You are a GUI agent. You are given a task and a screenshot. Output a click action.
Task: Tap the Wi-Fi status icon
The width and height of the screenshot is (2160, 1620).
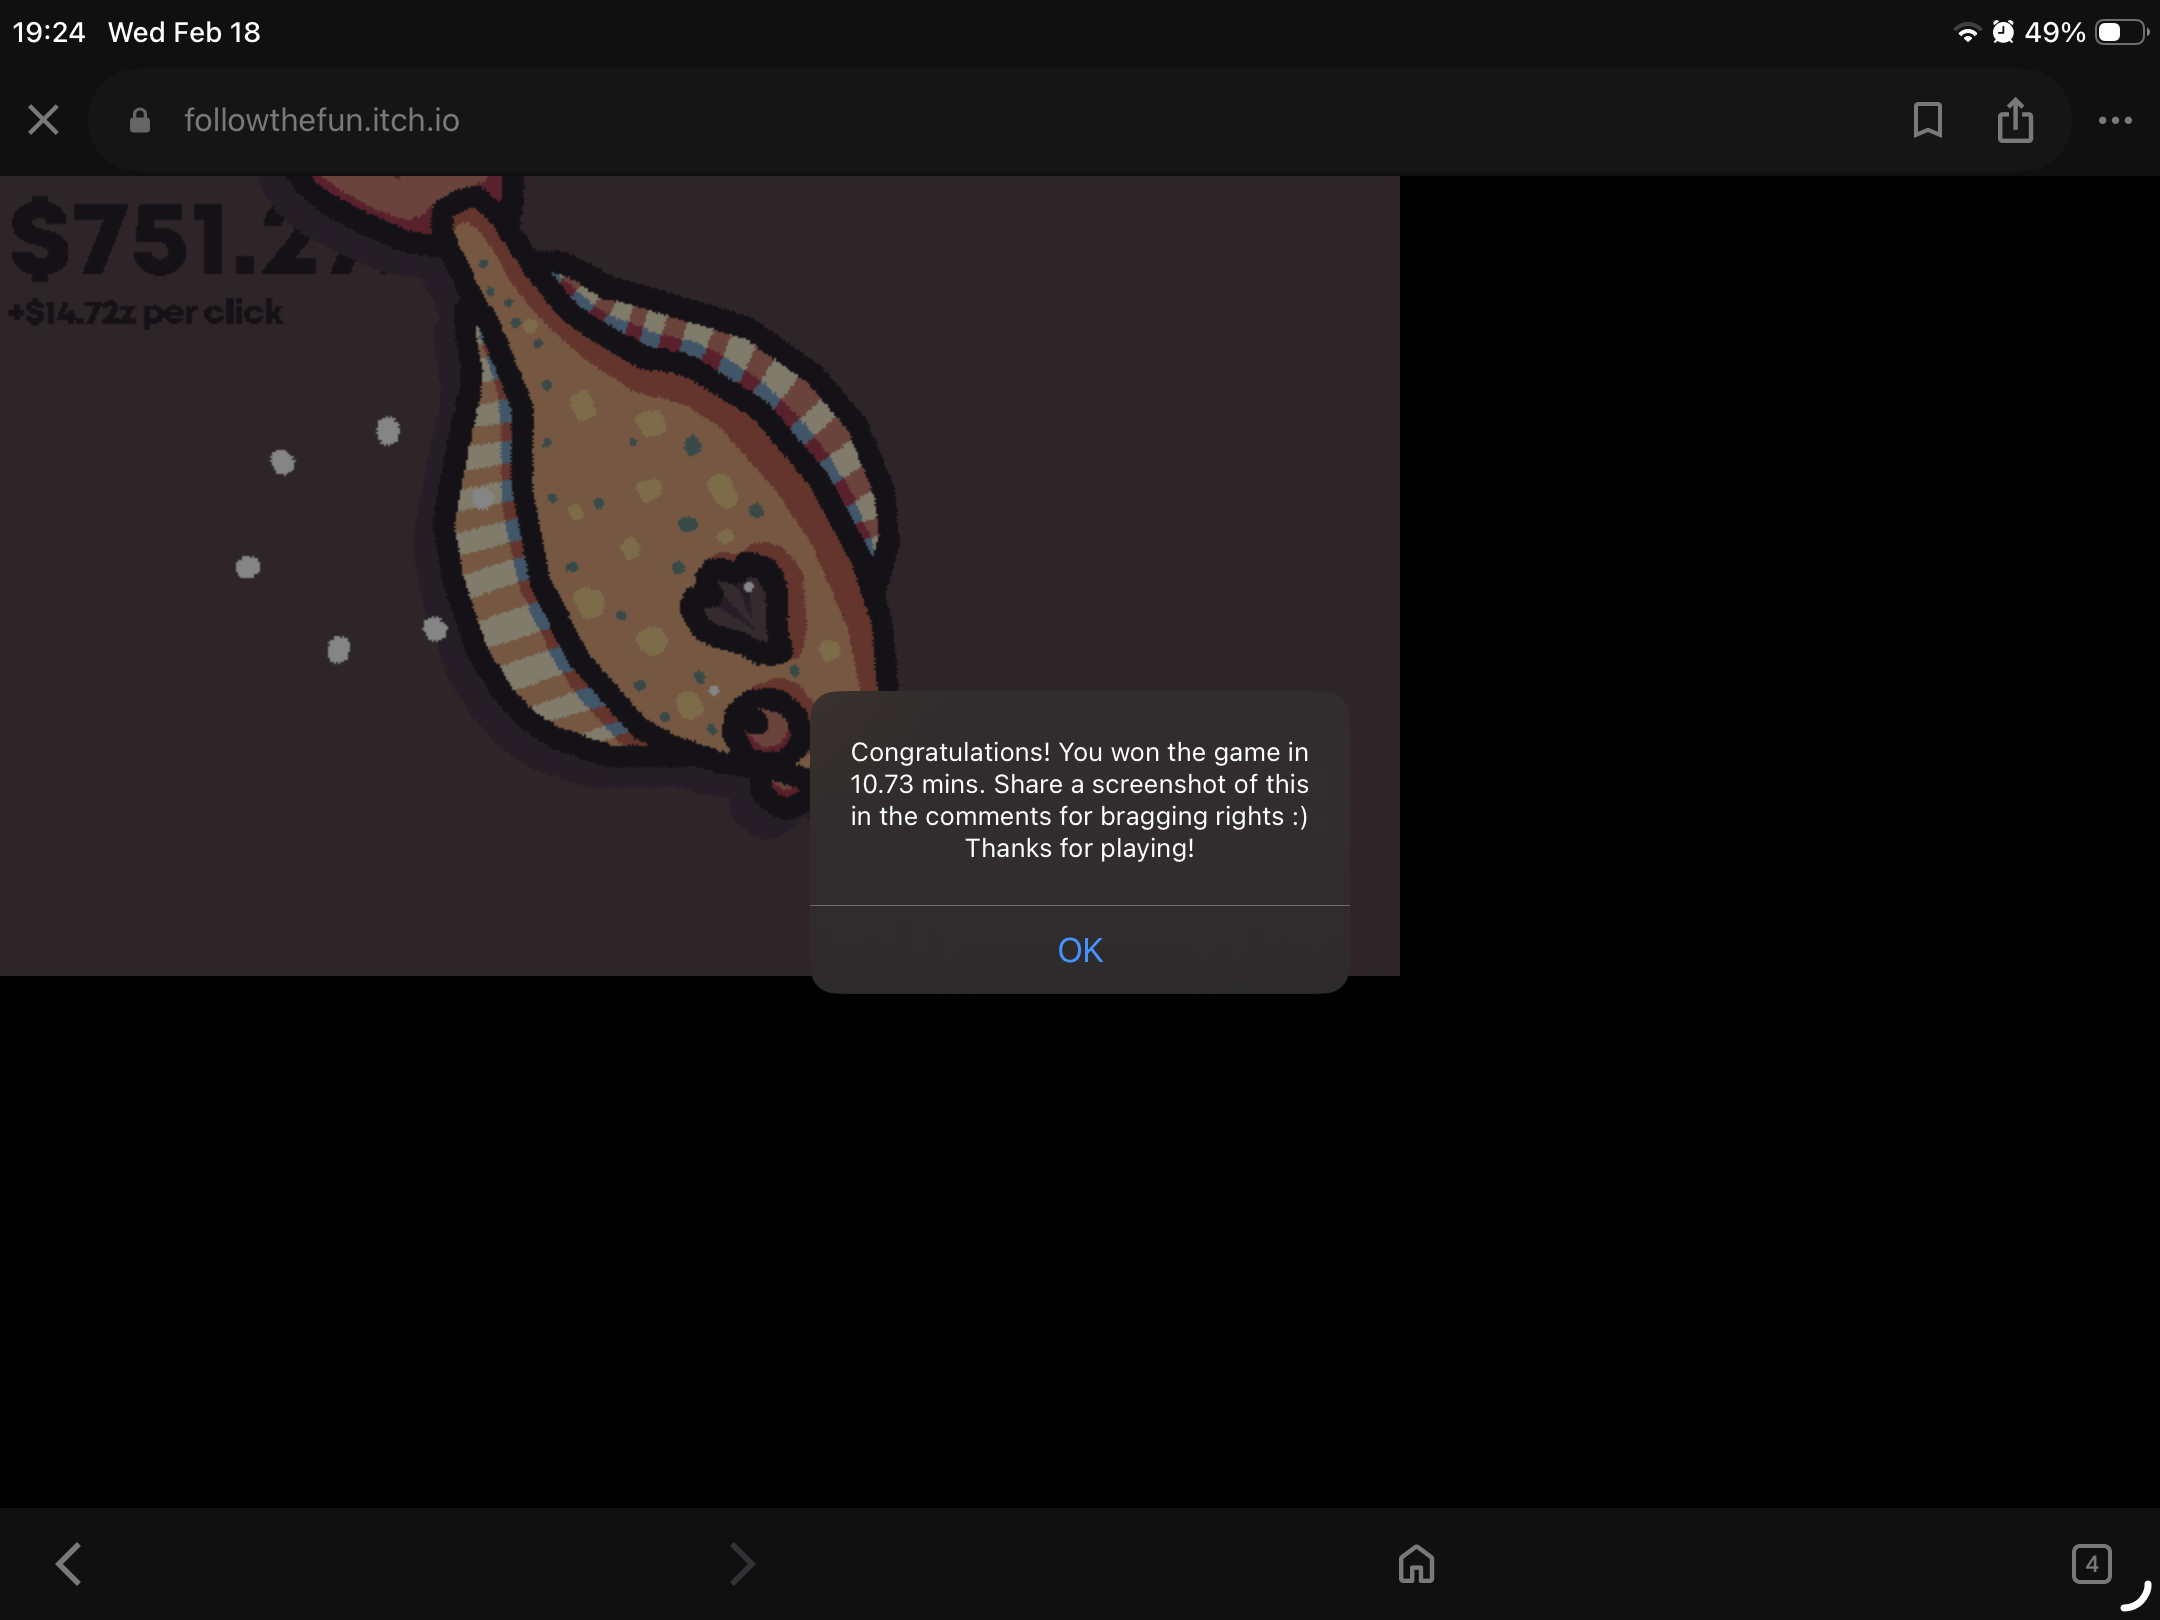[1967, 33]
